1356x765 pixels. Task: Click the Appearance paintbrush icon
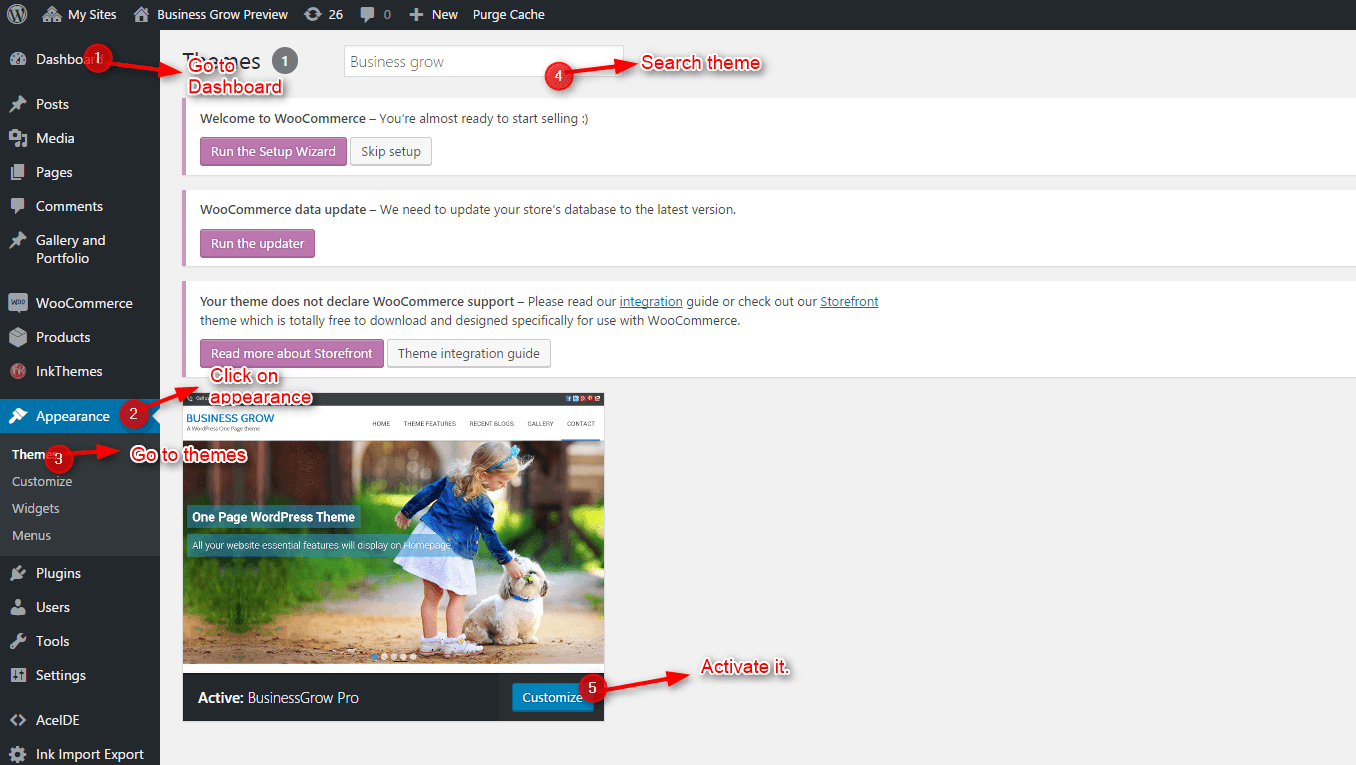point(18,416)
